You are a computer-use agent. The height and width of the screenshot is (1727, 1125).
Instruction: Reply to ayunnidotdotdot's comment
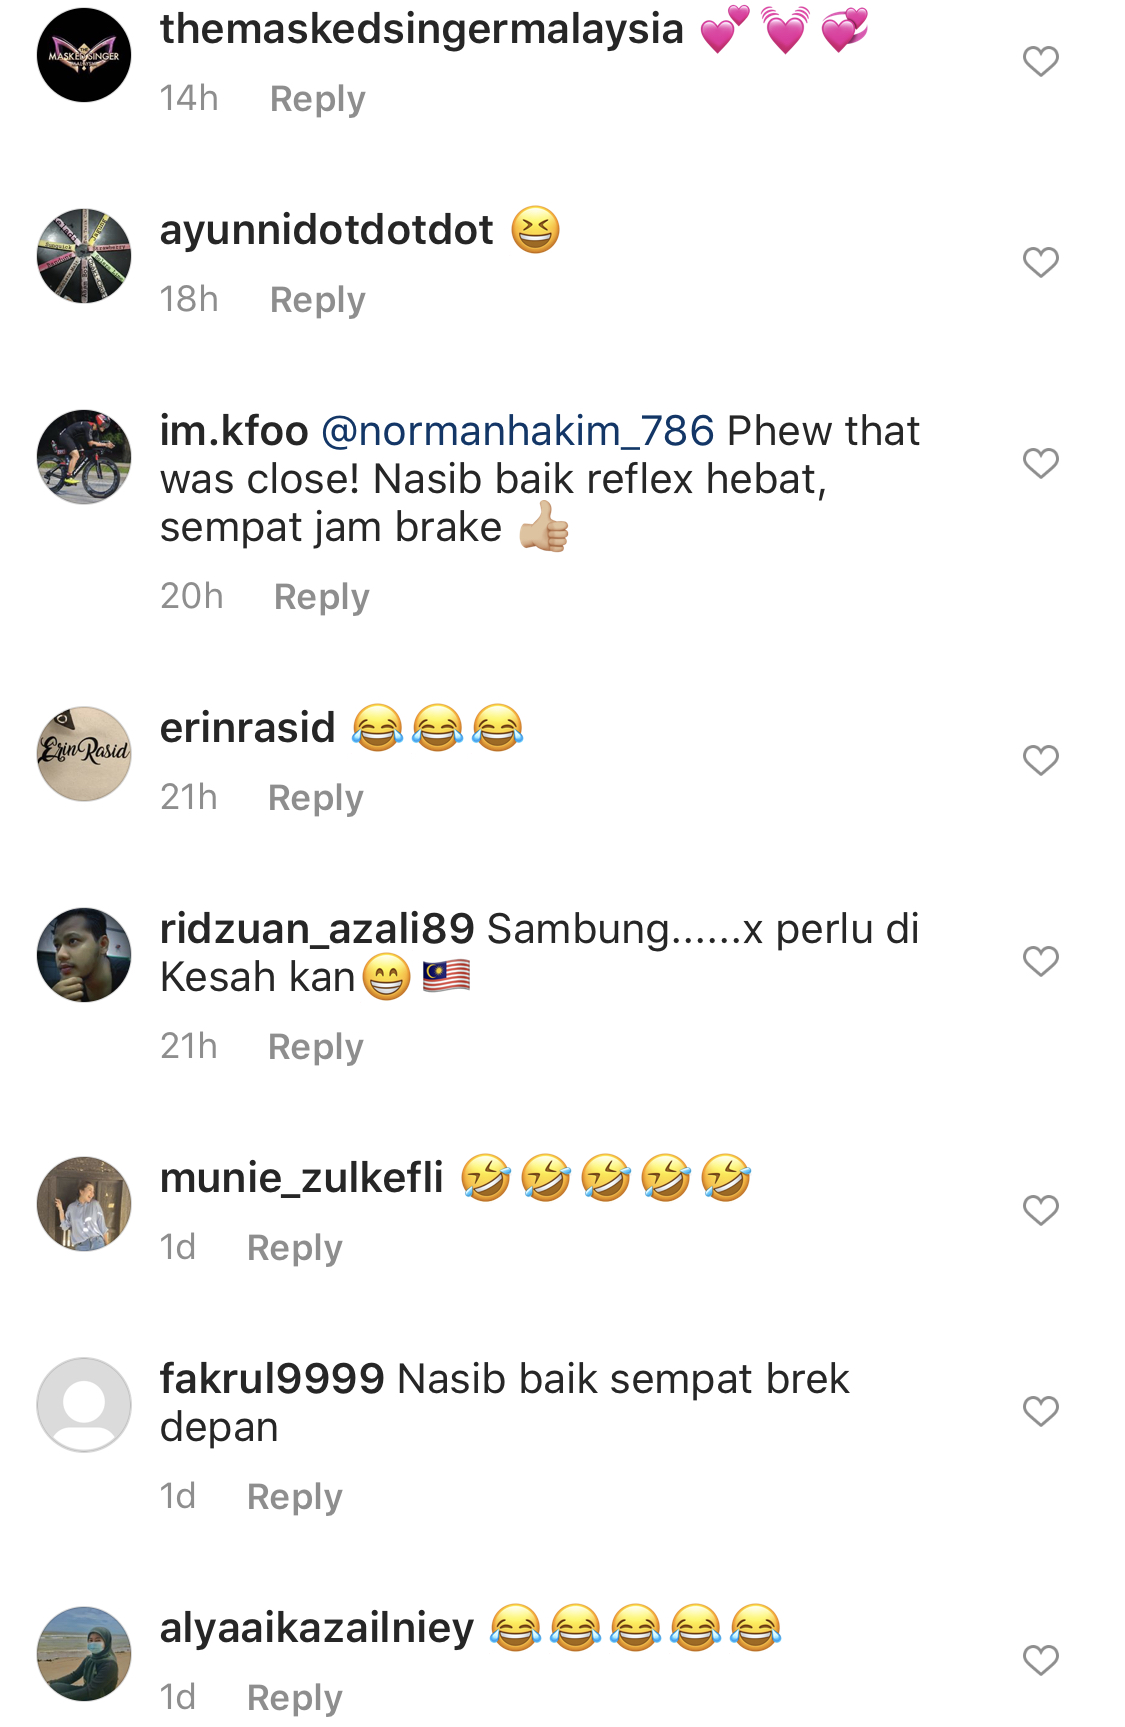point(318,300)
